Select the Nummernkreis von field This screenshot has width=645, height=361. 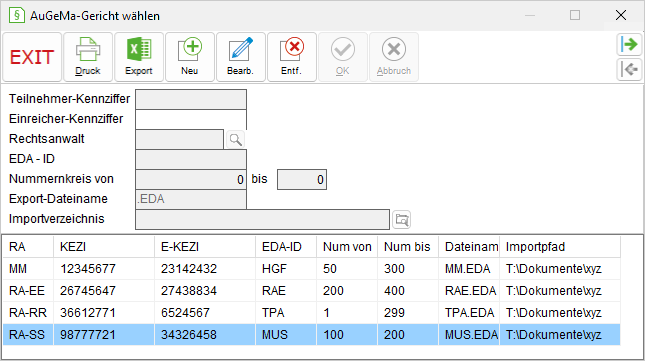coord(191,179)
